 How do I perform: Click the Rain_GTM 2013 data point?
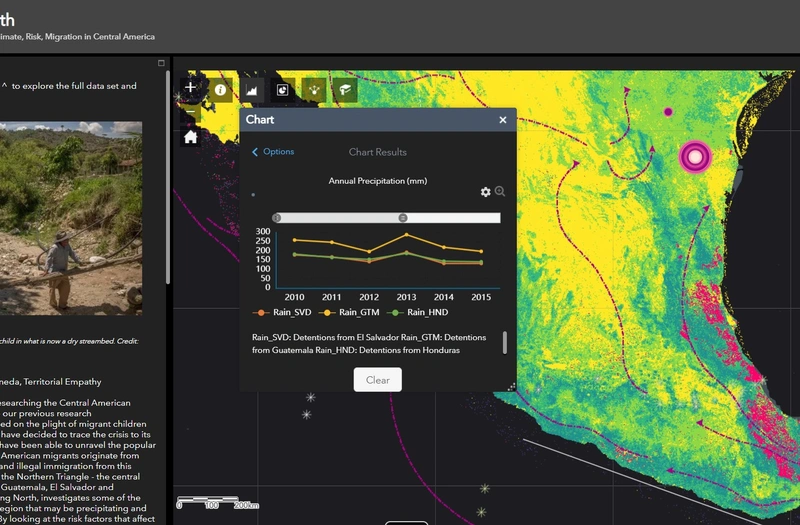(406, 235)
